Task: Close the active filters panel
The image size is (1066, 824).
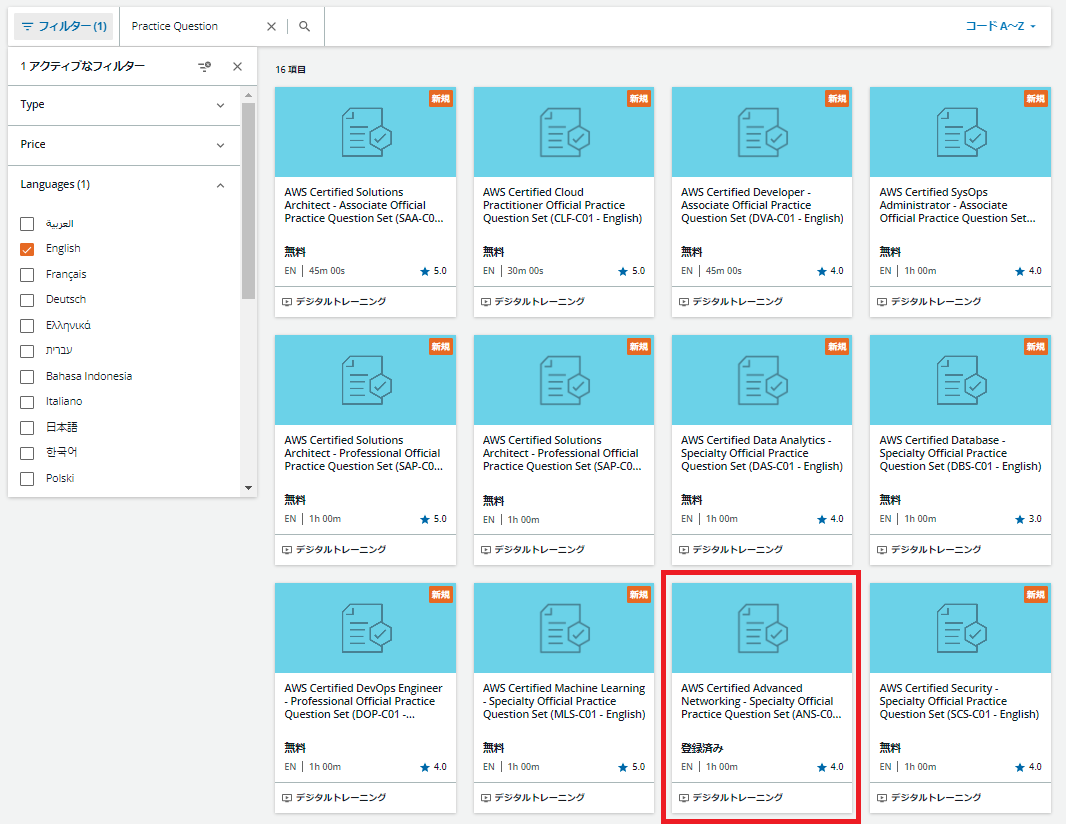Action: coord(237,67)
